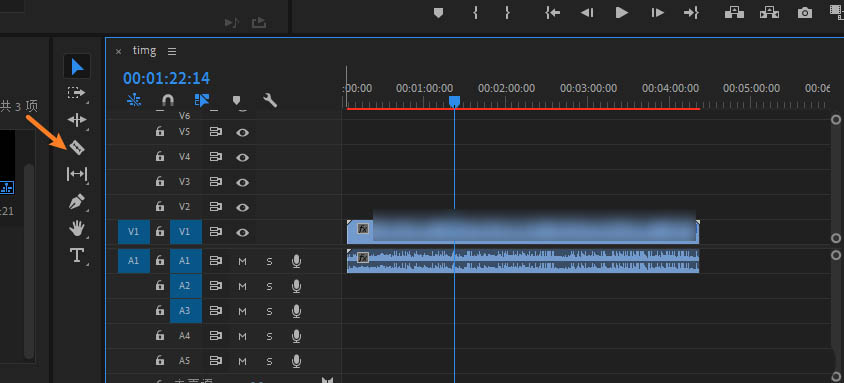This screenshot has height=383, width=844.
Task: Toggle V5 track visibility eye
Action: point(243,132)
